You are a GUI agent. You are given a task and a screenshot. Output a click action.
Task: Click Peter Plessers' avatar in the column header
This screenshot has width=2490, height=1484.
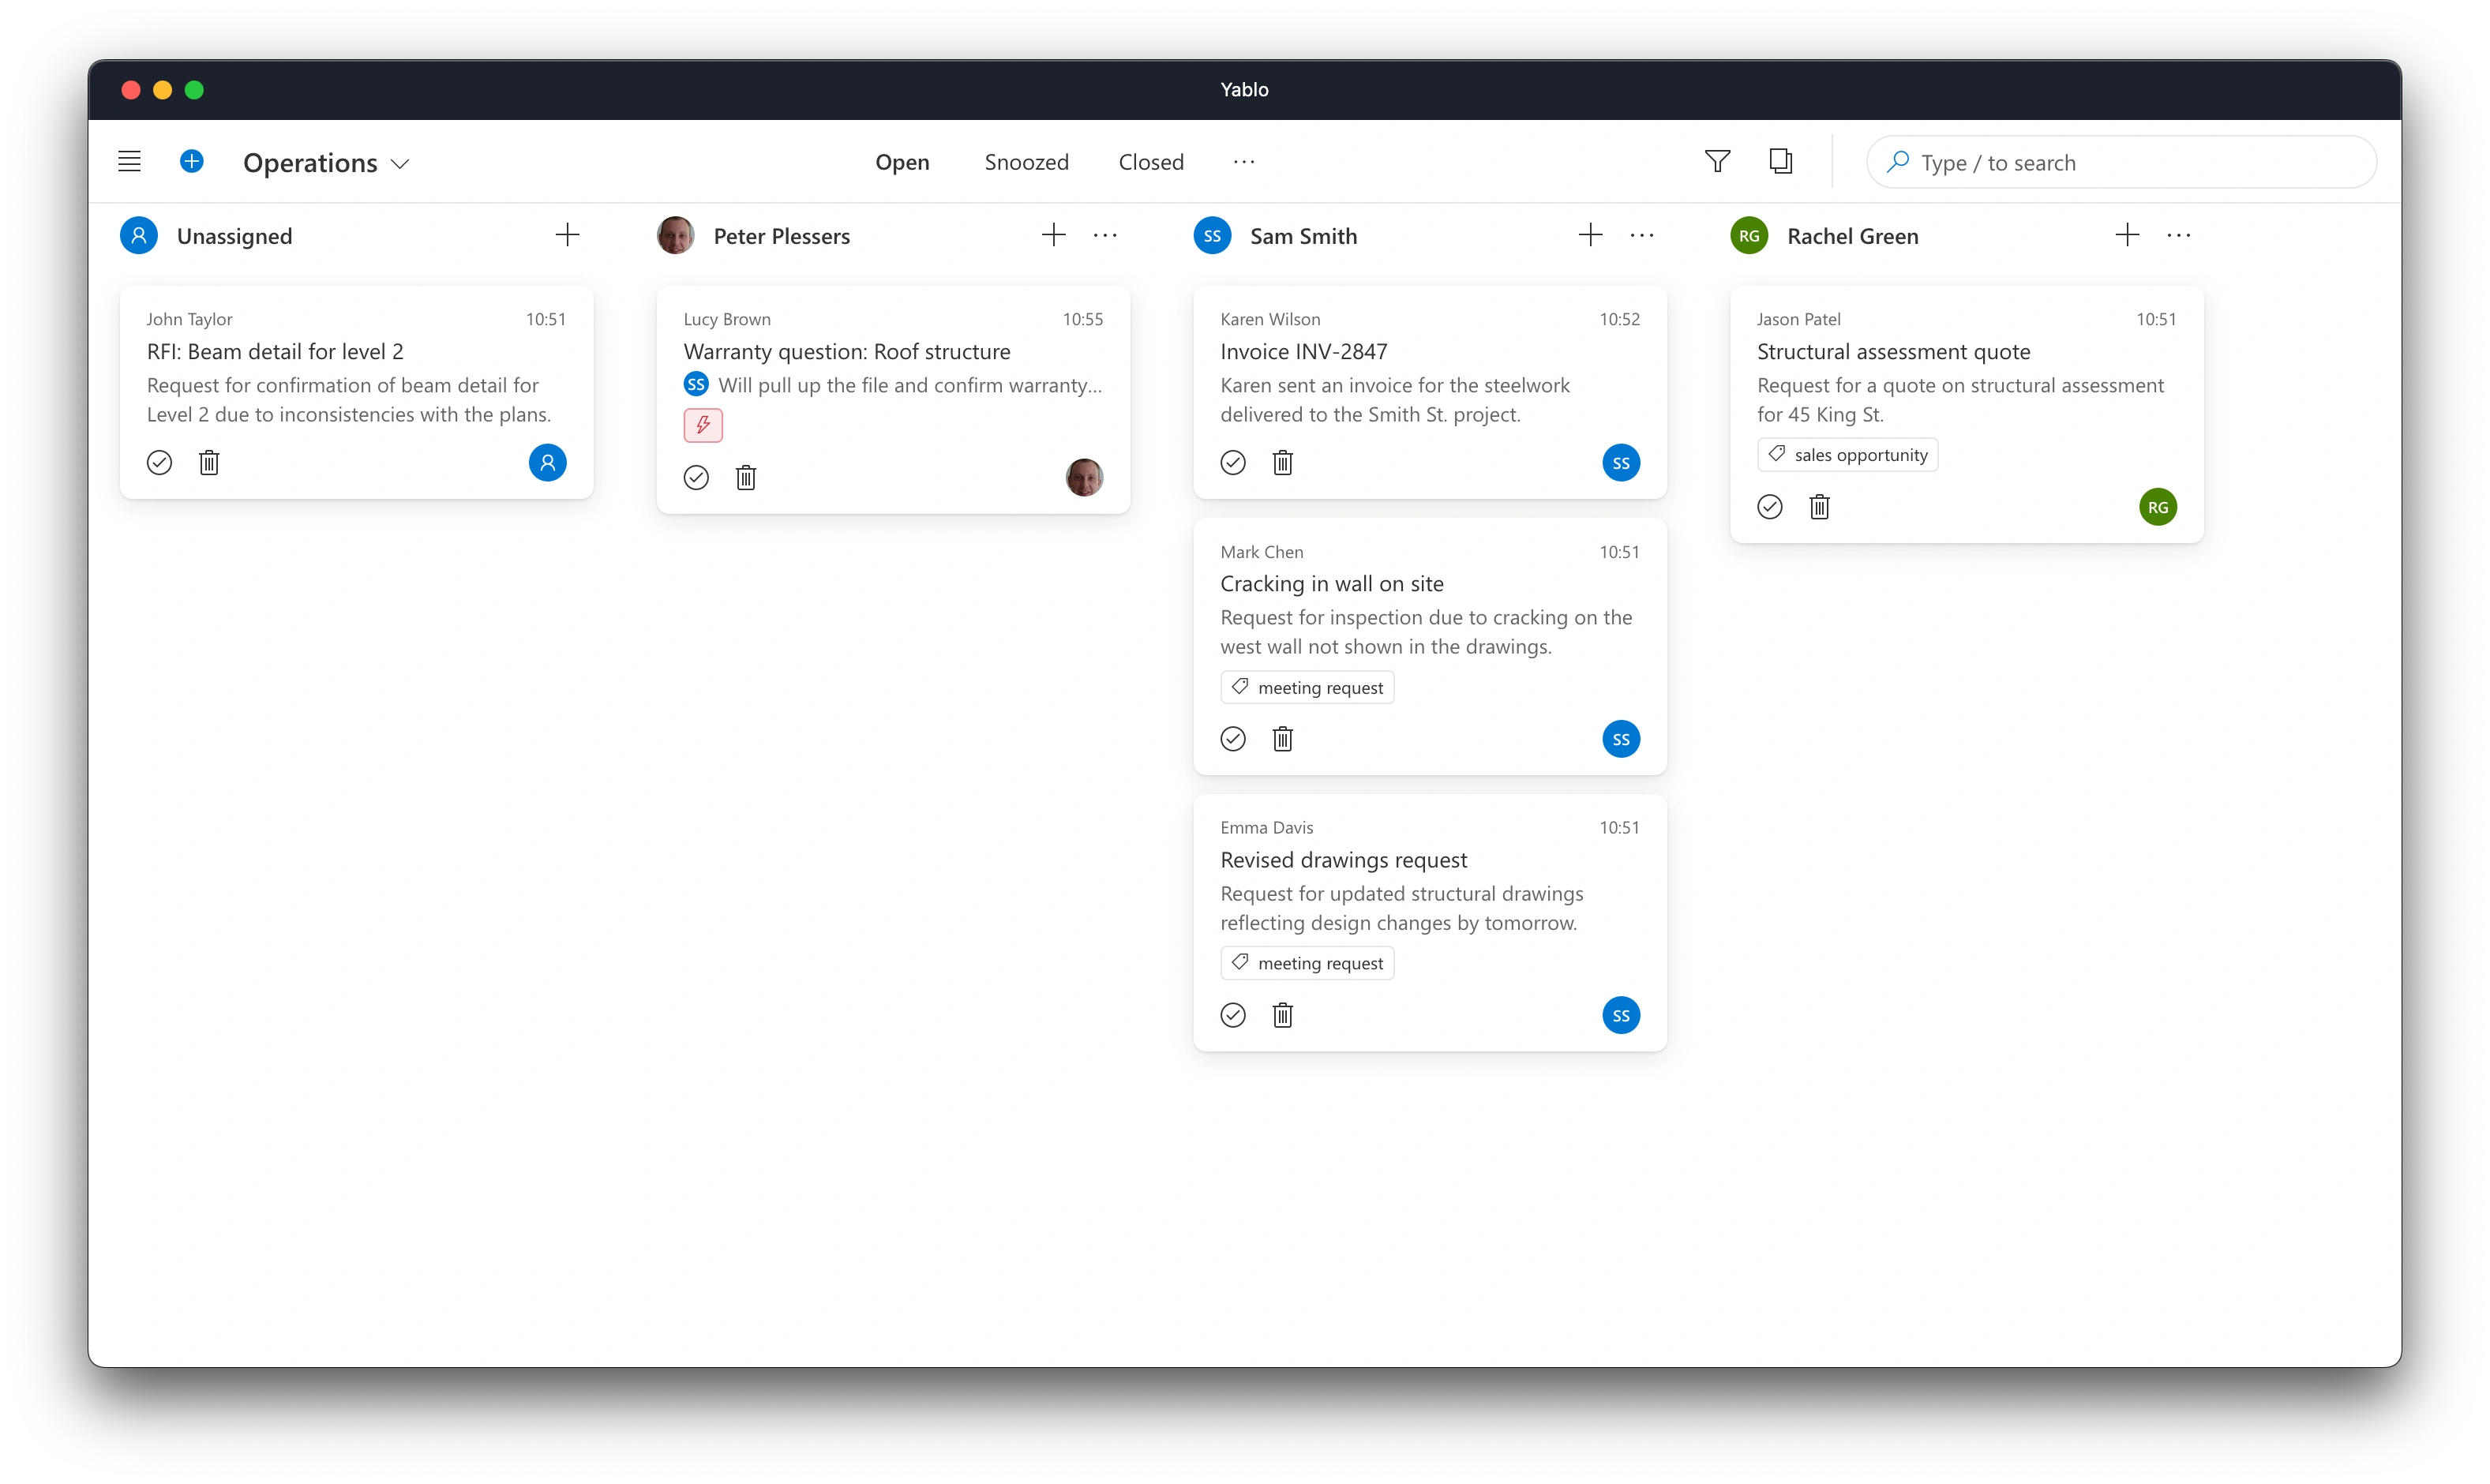tap(675, 235)
